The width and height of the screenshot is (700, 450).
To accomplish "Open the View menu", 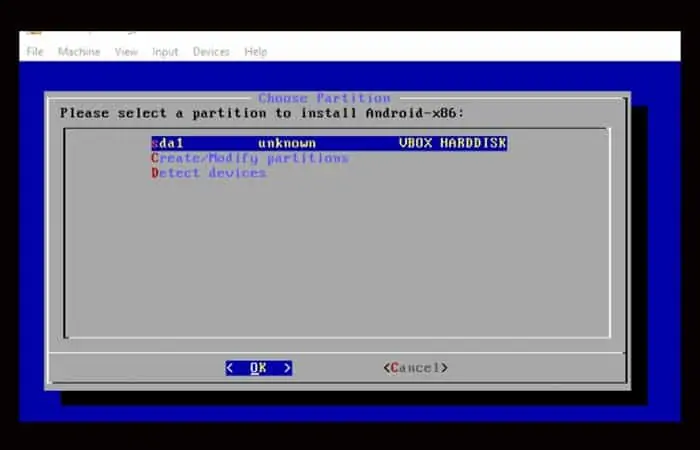I will coord(126,52).
